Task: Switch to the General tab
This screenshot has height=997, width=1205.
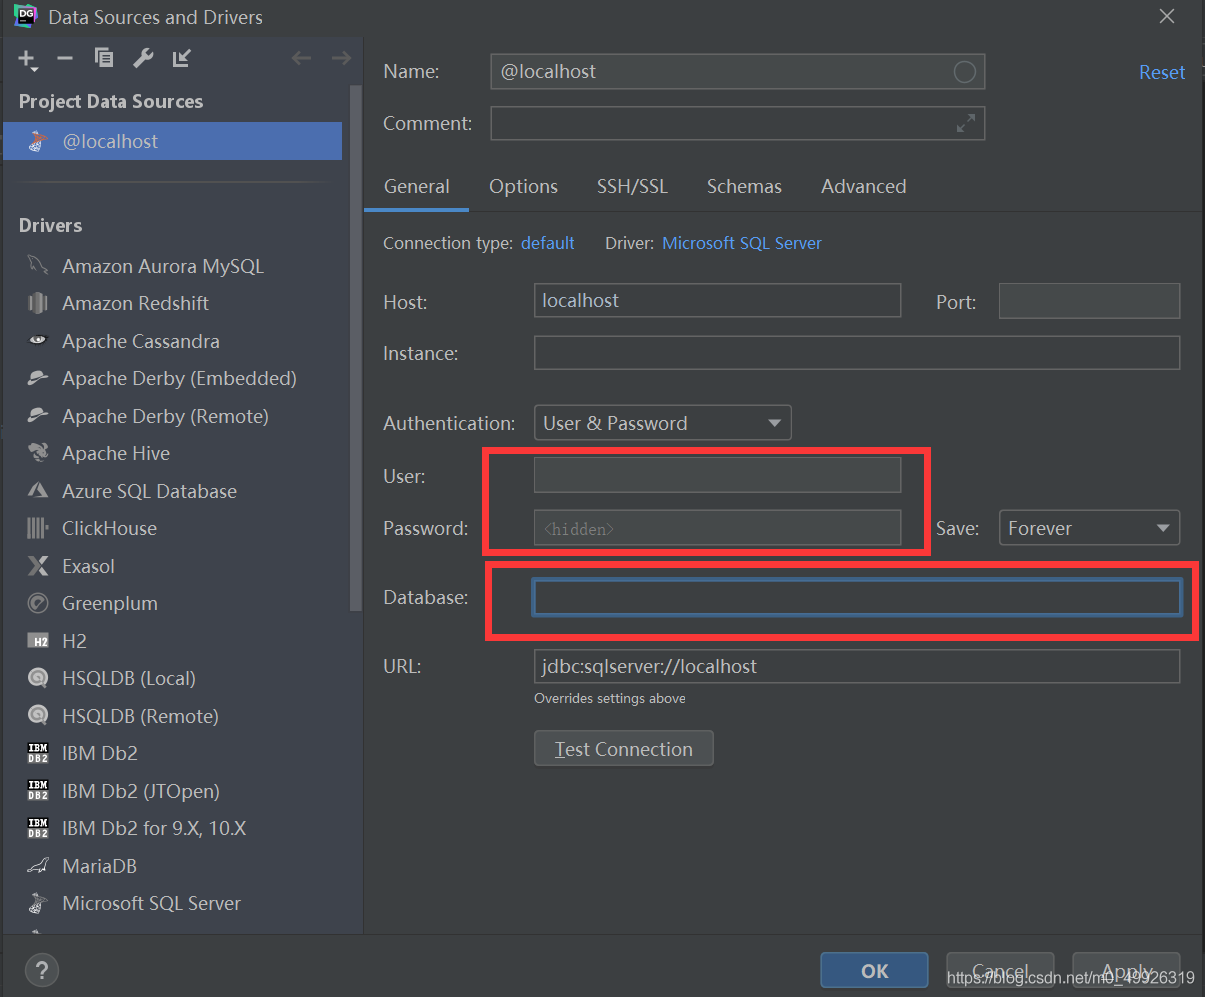Action: click(x=417, y=186)
